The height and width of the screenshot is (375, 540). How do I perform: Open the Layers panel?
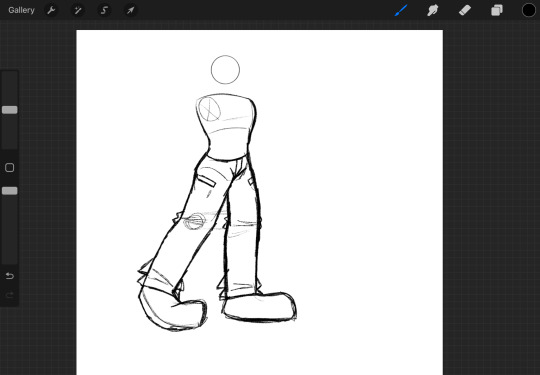coord(497,10)
